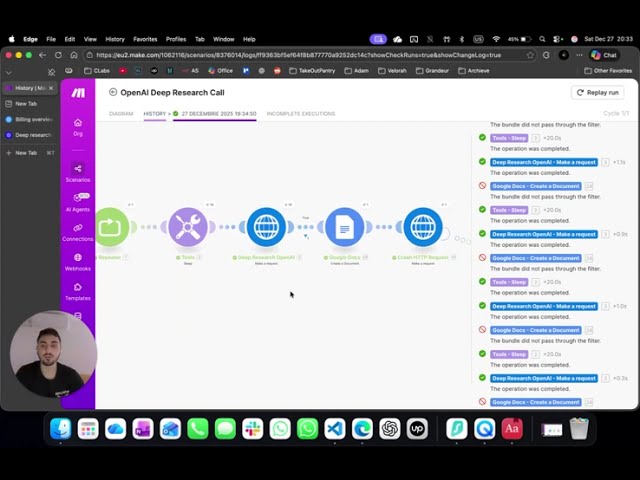Open the Other Favorites folder
This screenshot has width=640, height=480.
pos(608,71)
